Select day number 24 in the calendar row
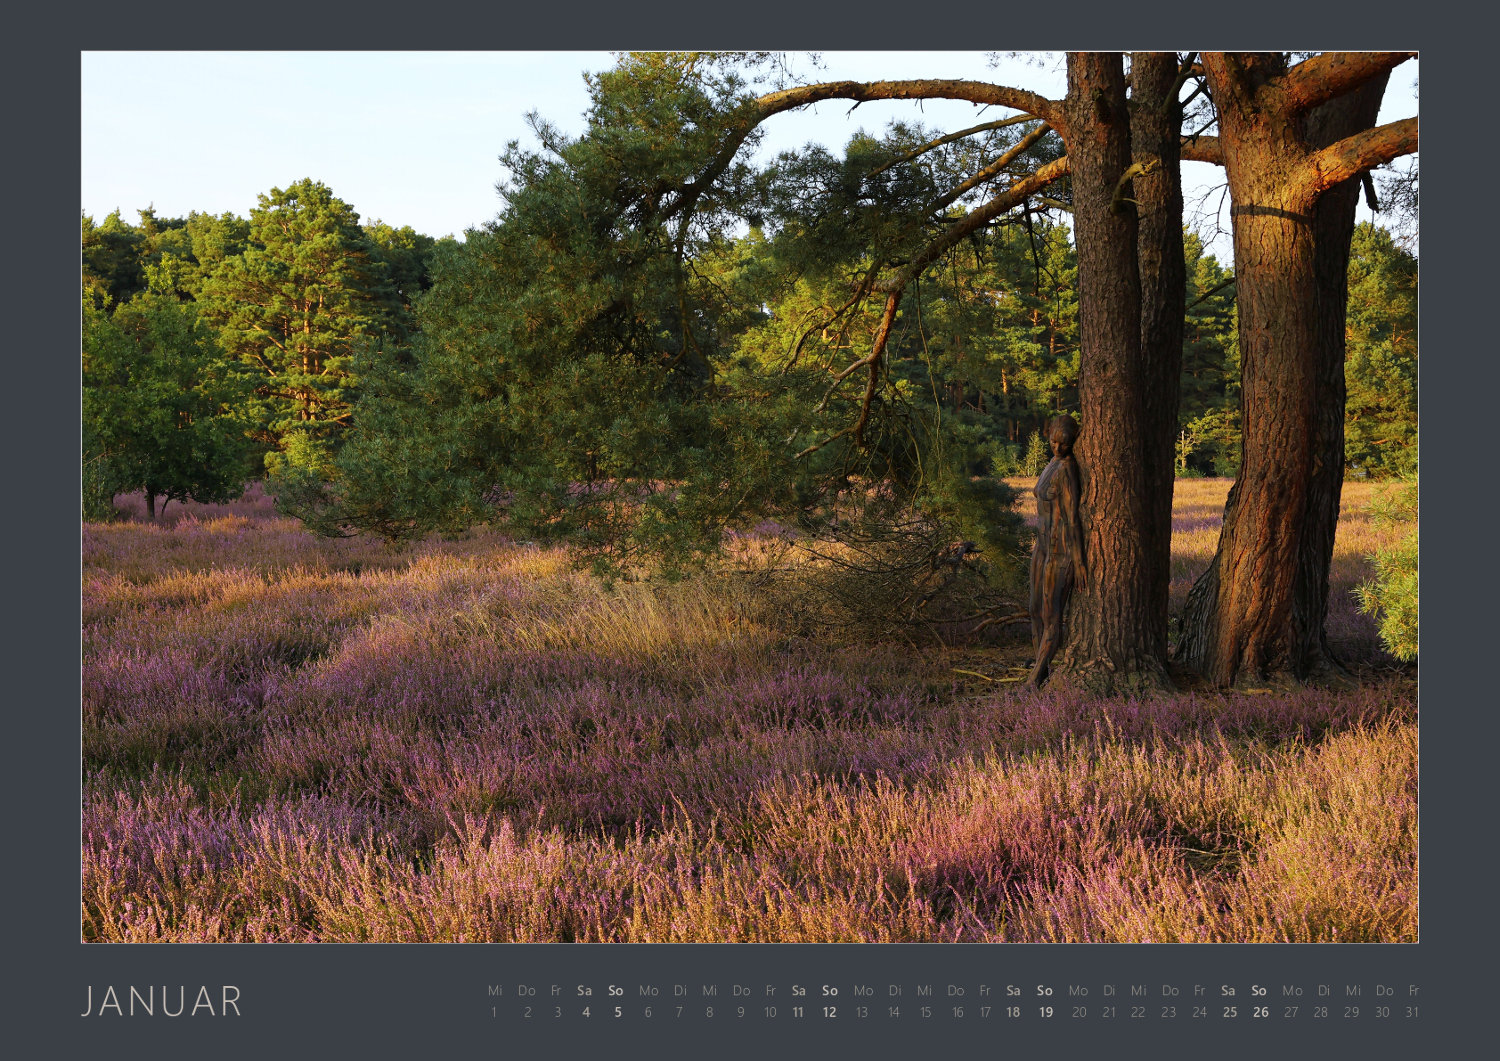Viewport: 1500px width, 1061px height. tap(1199, 1012)
